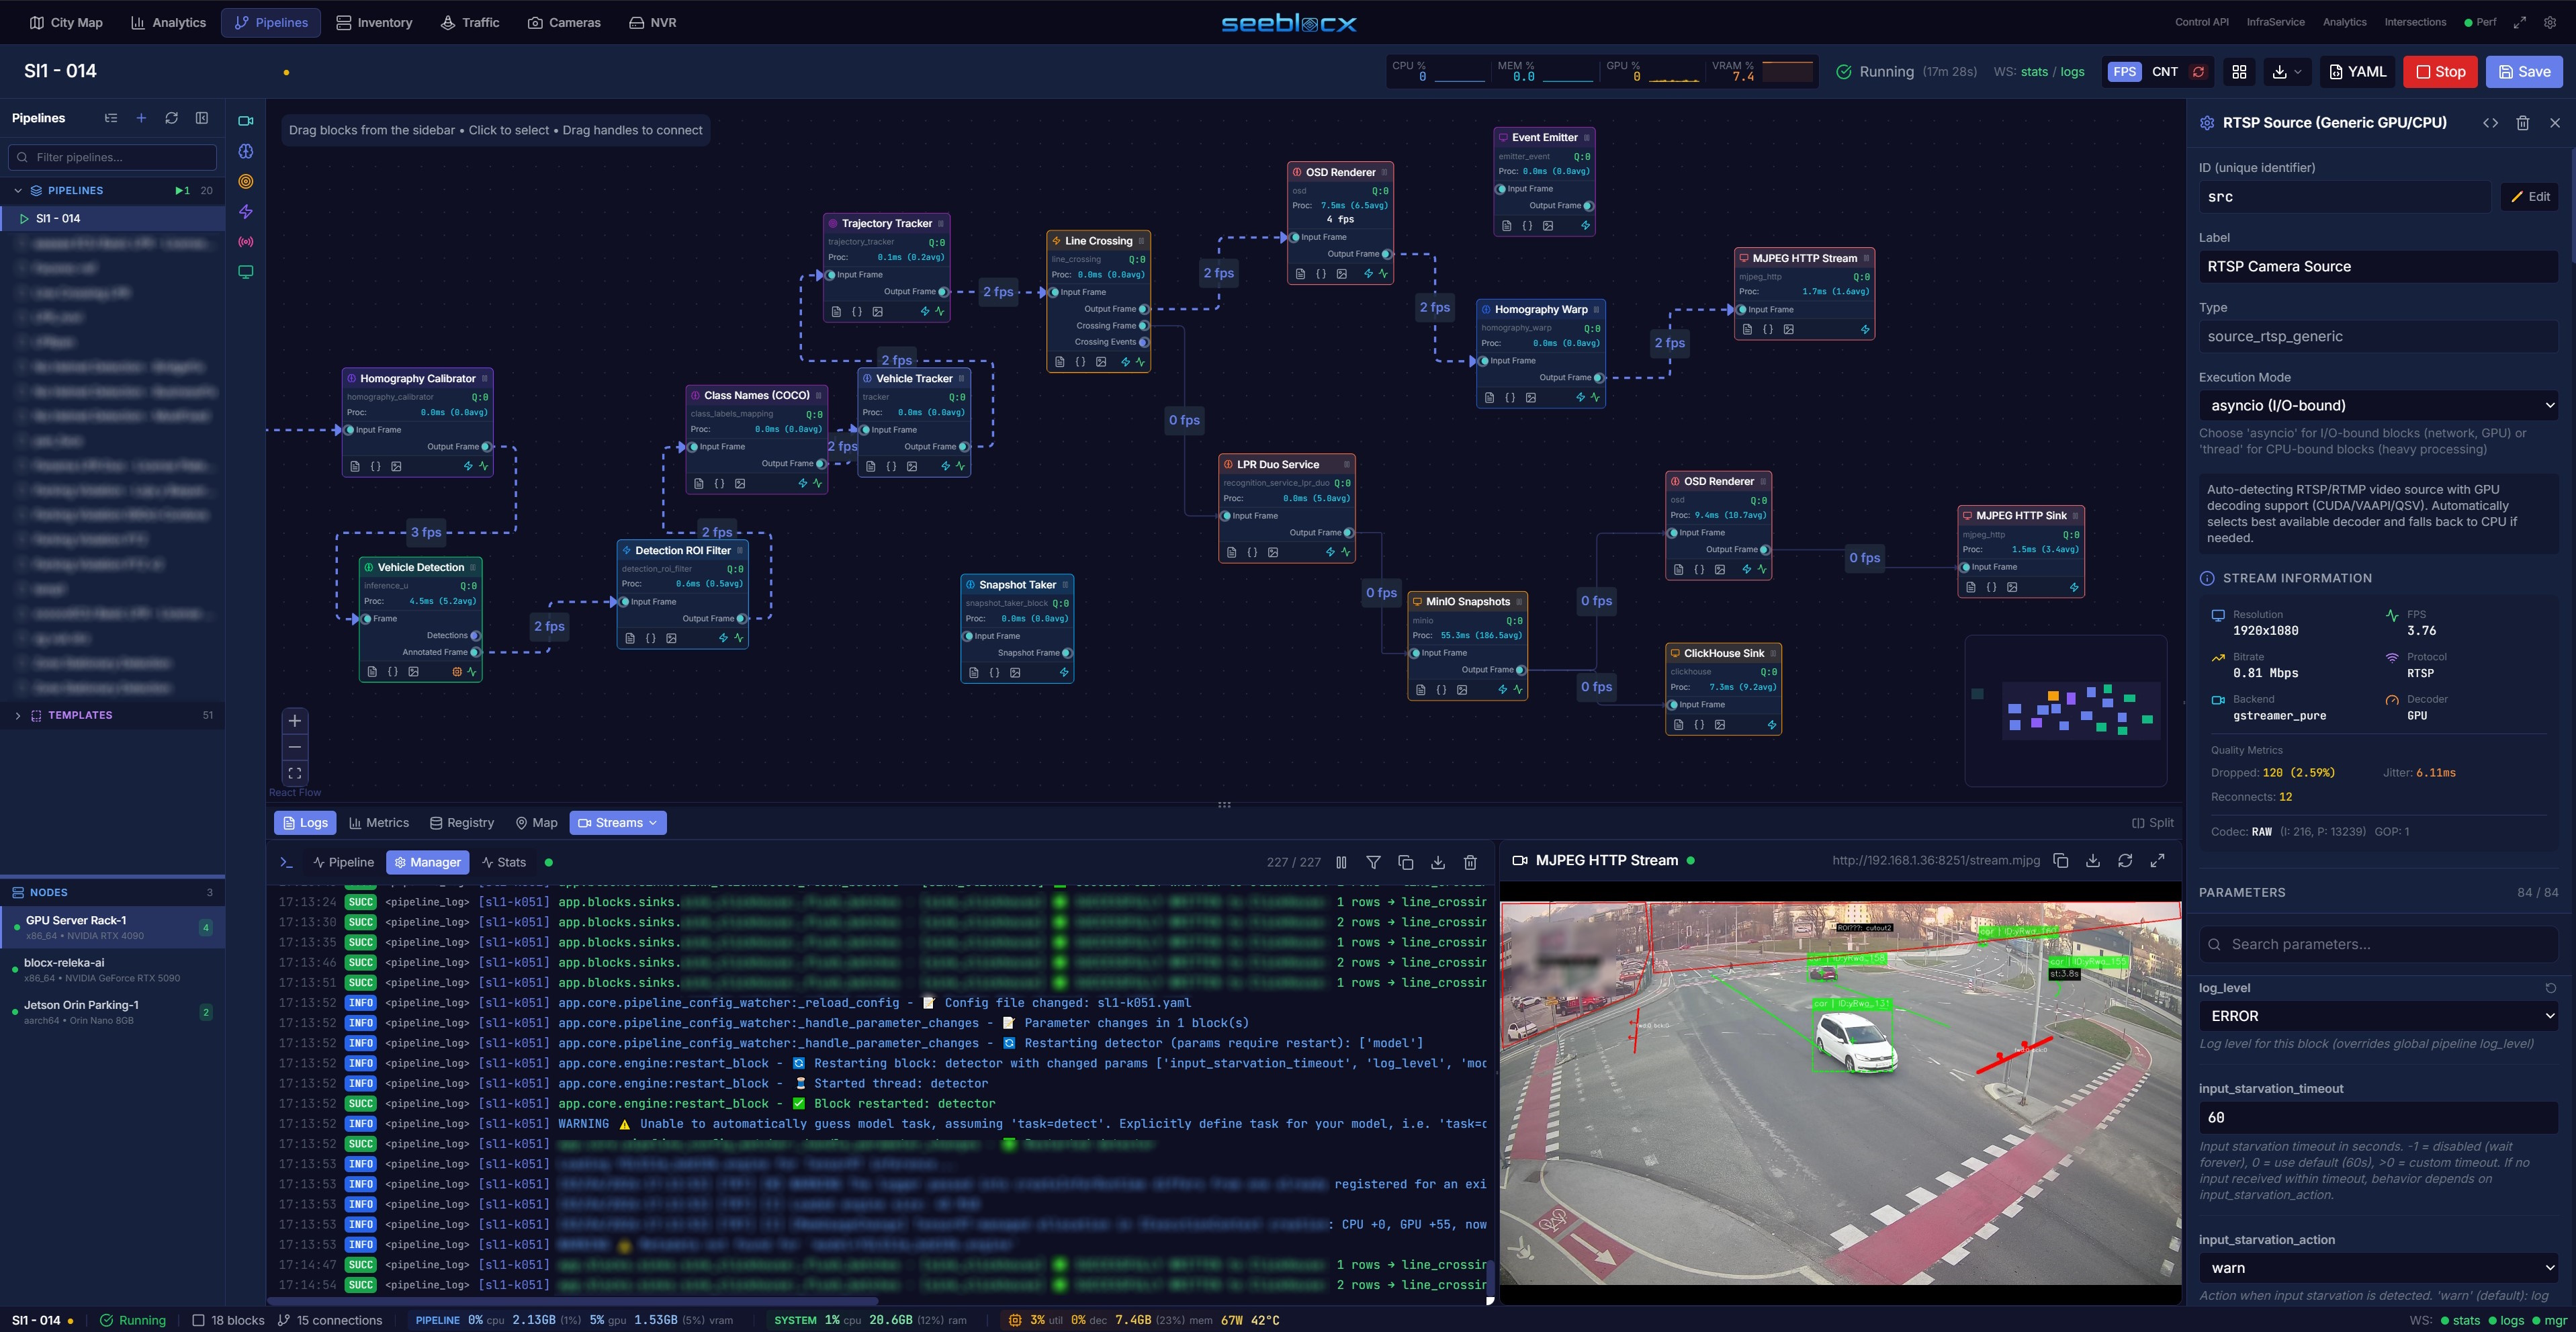Open the video sources block category

(x=245, y=121)
